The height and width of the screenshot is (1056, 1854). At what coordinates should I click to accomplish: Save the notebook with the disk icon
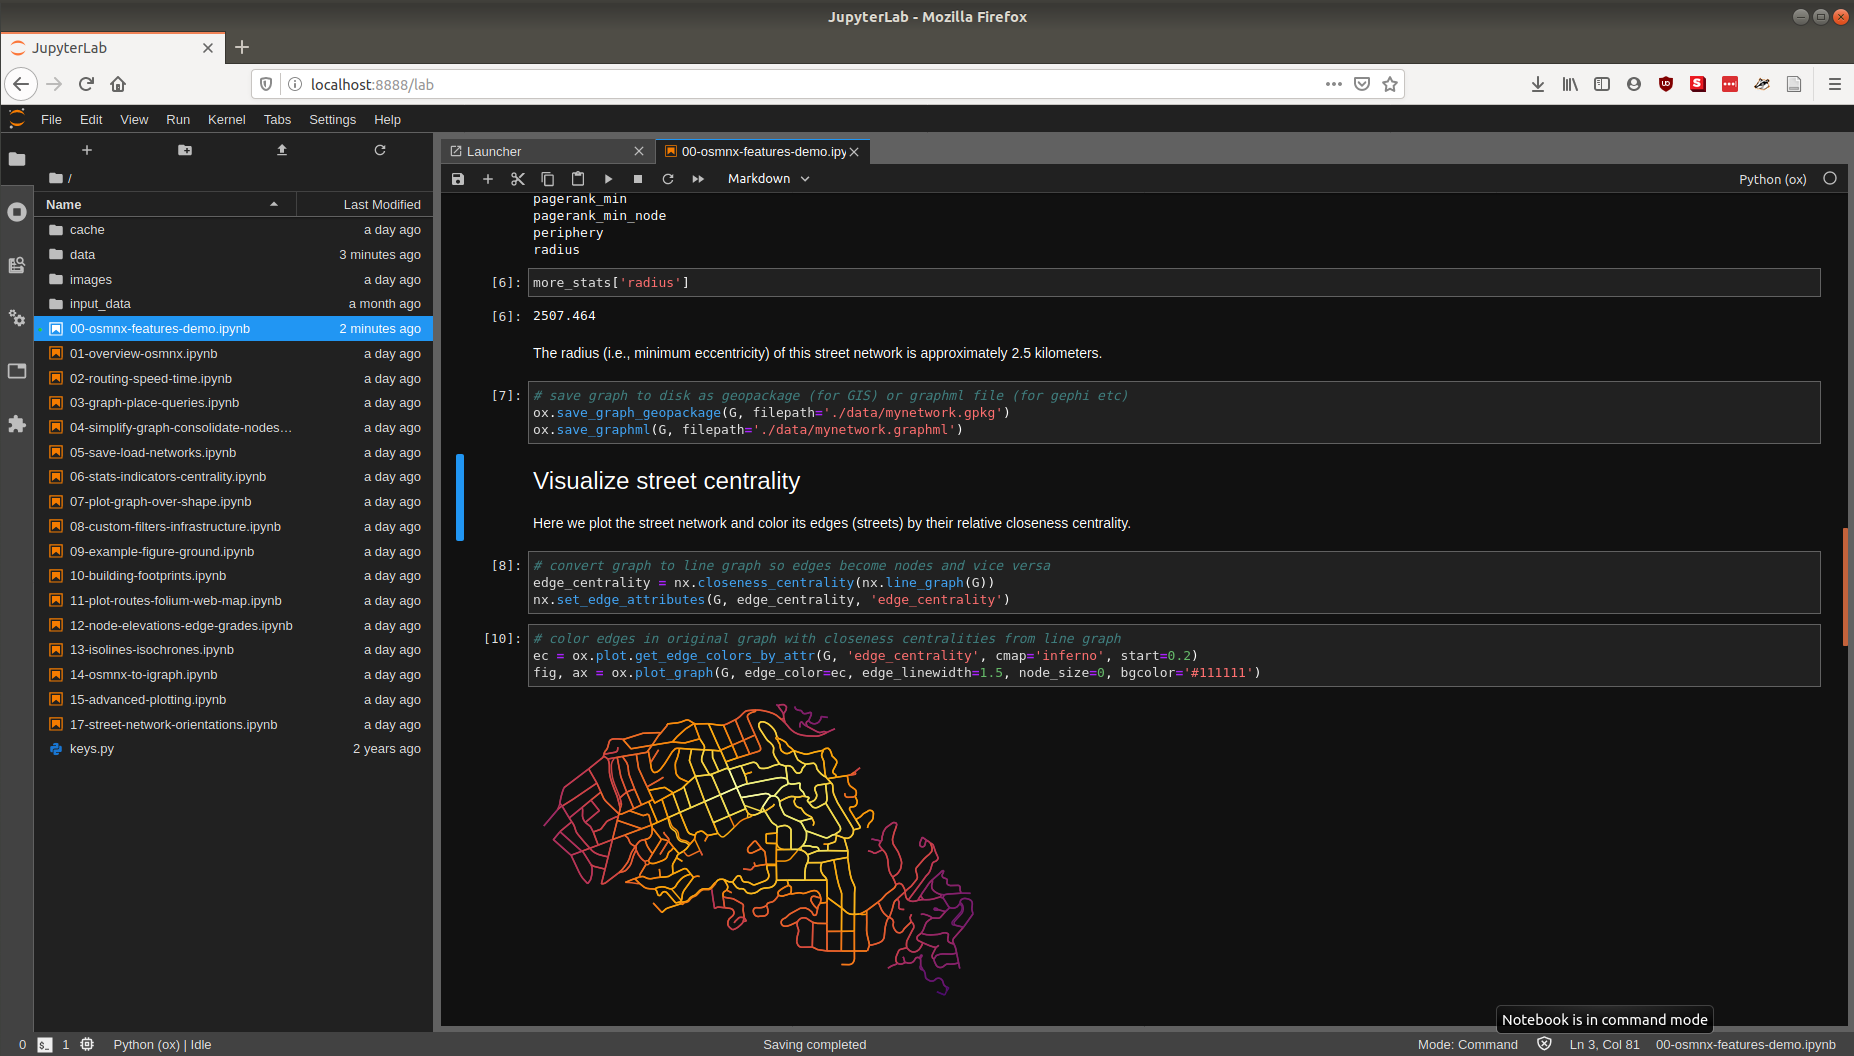tap(458, 179)
